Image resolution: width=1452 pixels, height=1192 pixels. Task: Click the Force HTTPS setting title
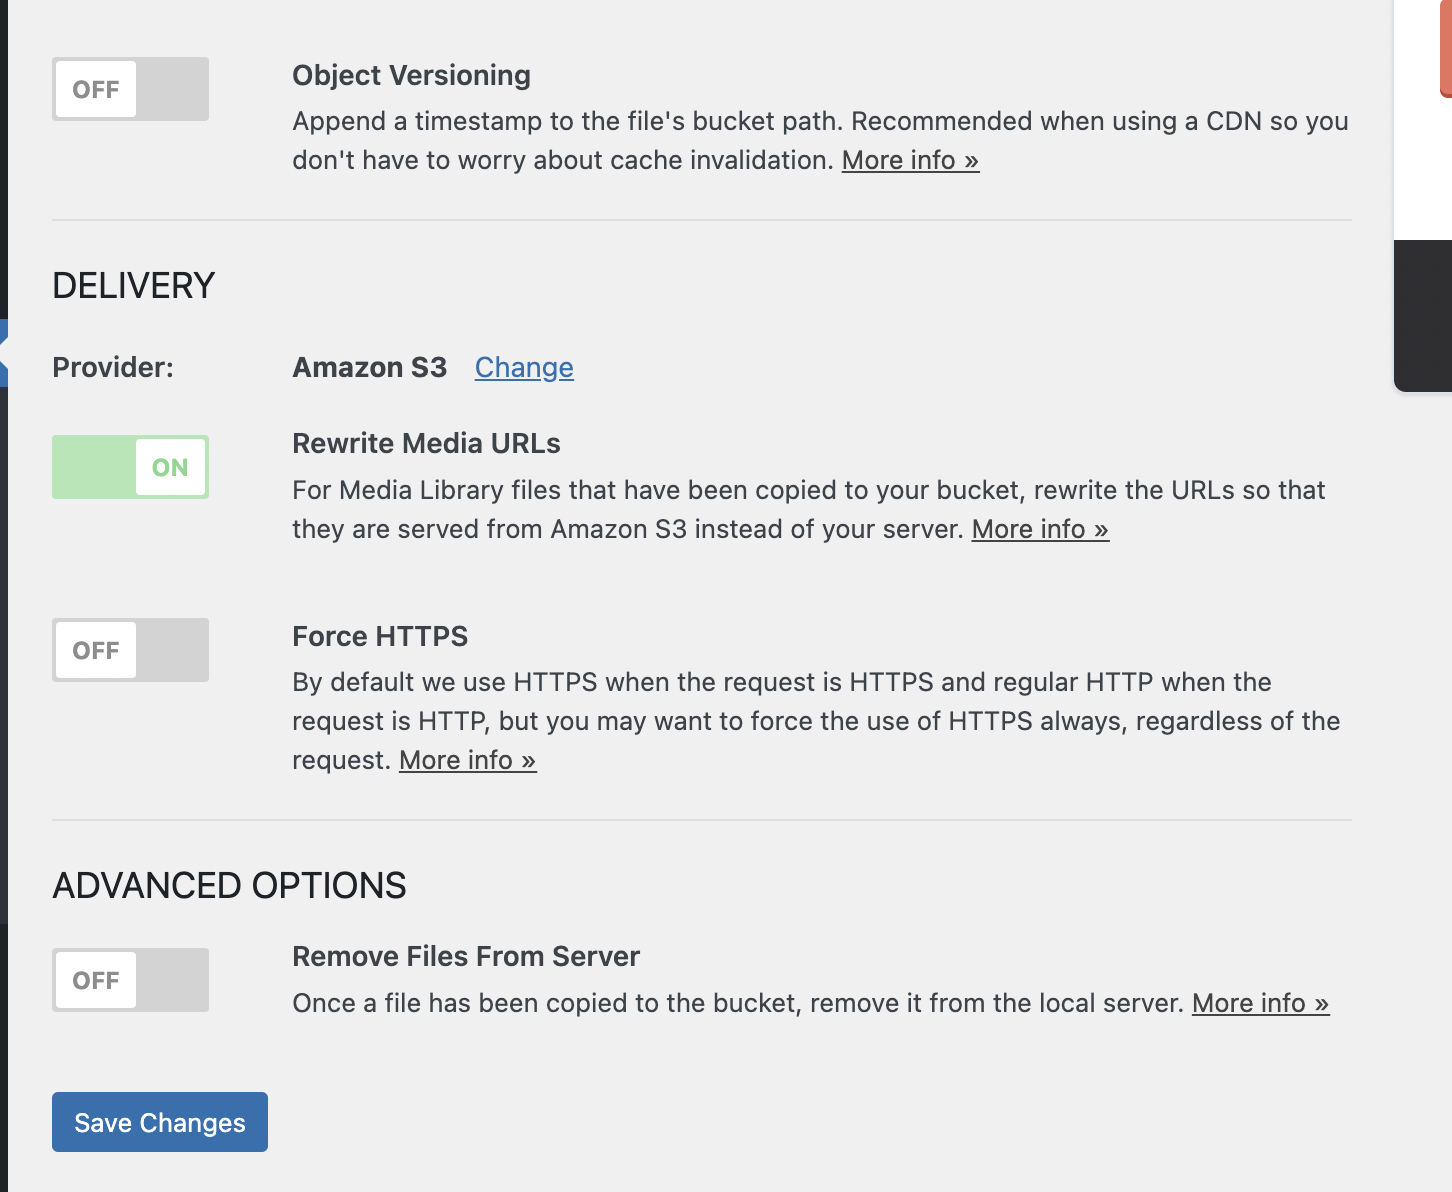coord(380,636)
